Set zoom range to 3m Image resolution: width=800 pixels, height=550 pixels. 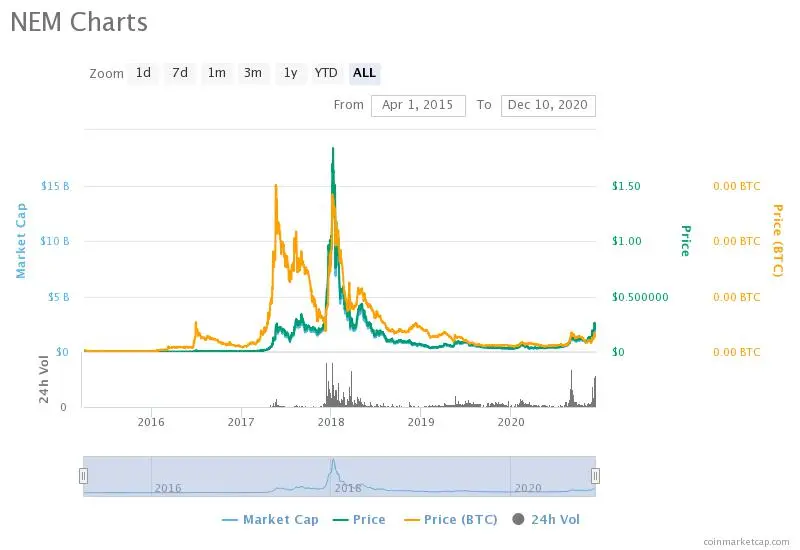pyautogui.click(x=253, y=73)
